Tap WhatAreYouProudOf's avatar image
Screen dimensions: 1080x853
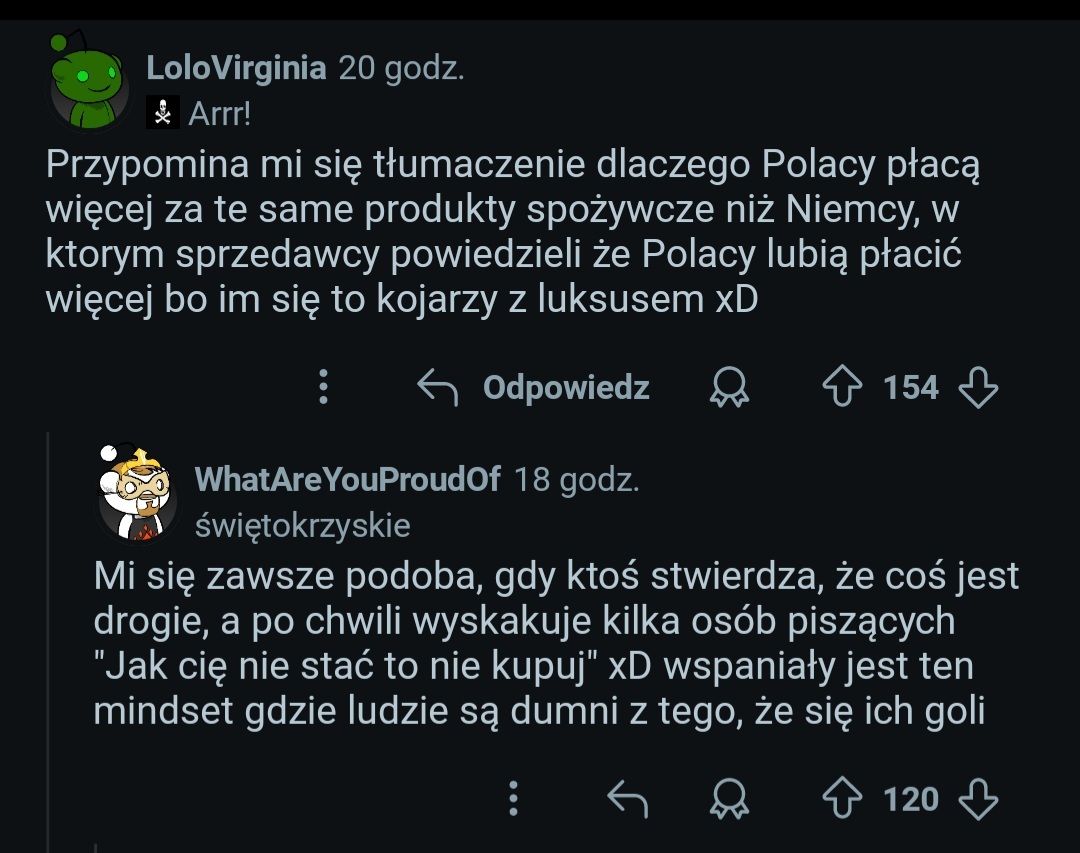(x=137, y=494)
